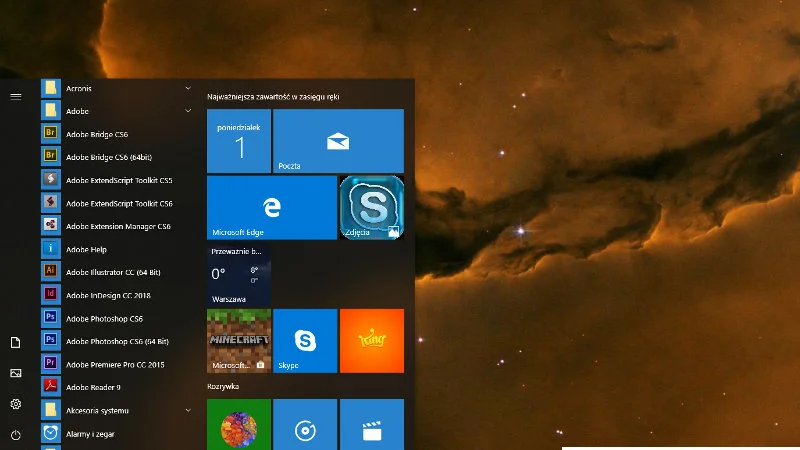Viewport: 800px width, 450px height.
Task: Open the Adobe folder entry
Action: 116,111
